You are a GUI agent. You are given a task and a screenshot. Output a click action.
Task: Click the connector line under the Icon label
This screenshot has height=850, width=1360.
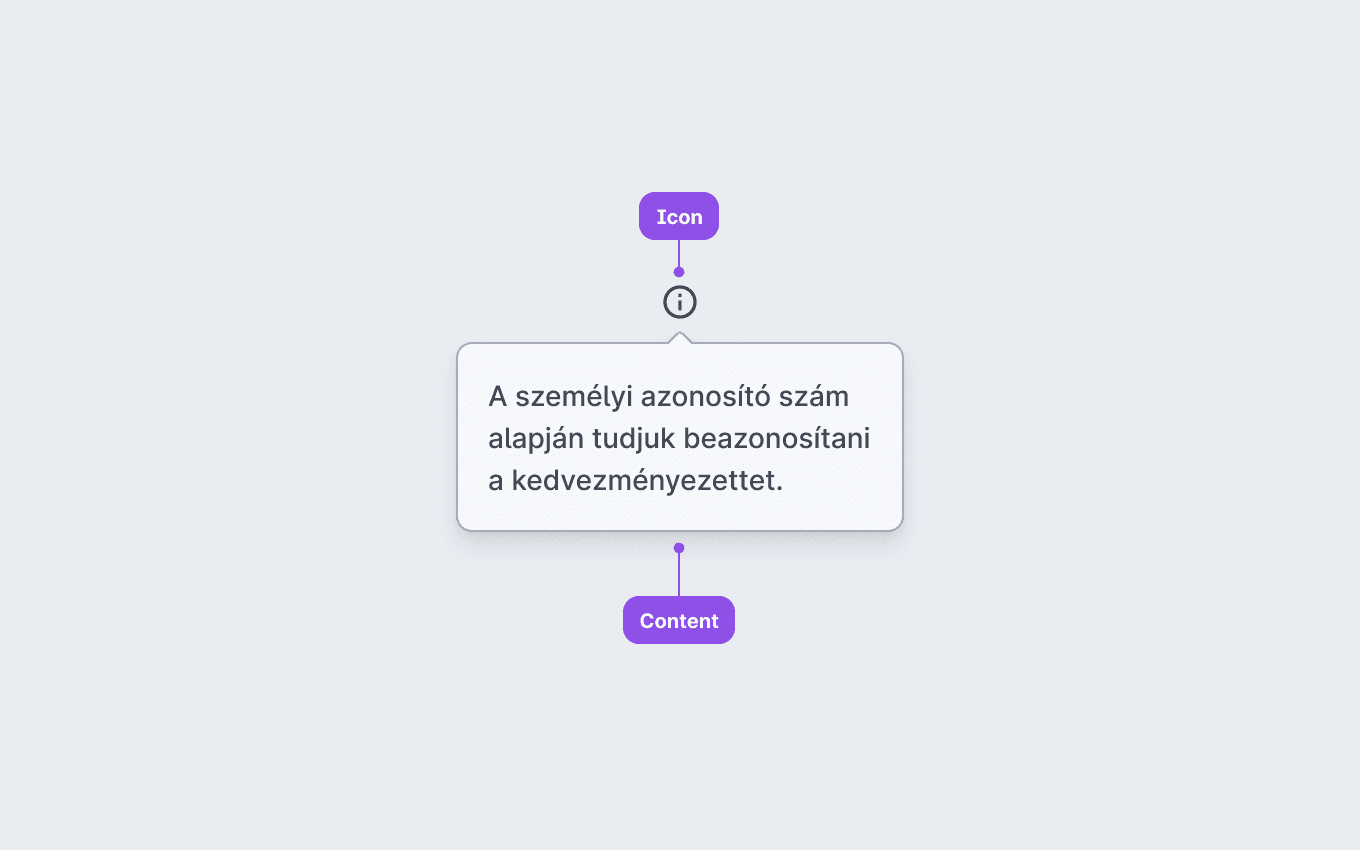click(x=679, y=253)
